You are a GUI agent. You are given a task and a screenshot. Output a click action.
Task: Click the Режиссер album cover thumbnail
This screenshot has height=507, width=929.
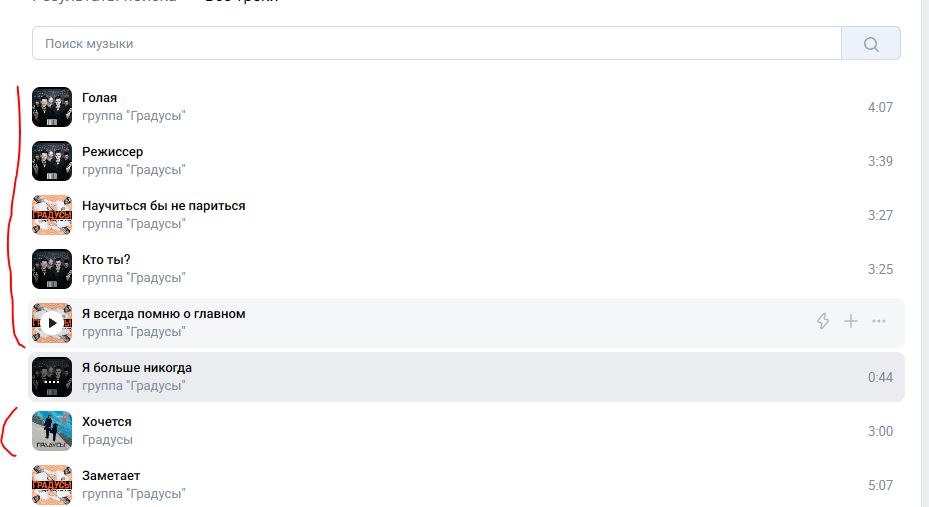click(52, 161)
